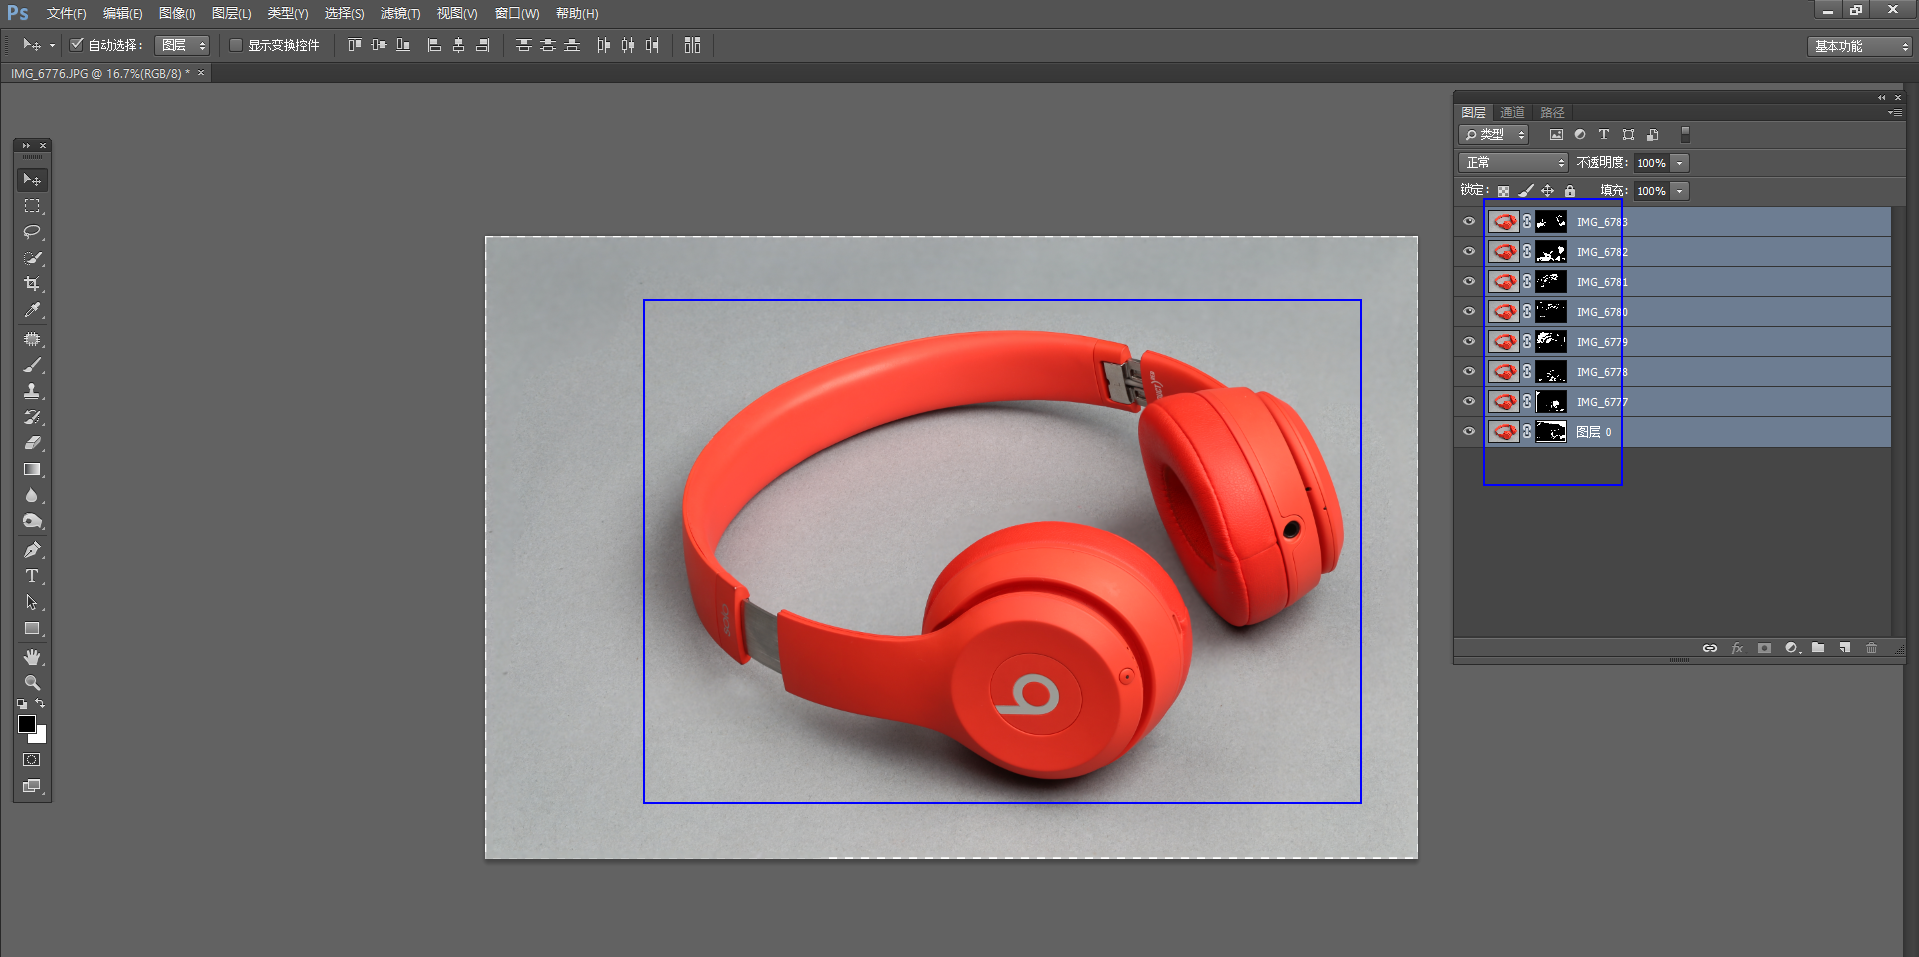Screen dimensions: 1919x957
Task: Select the Blur tool
Action: tap(32, 495)
